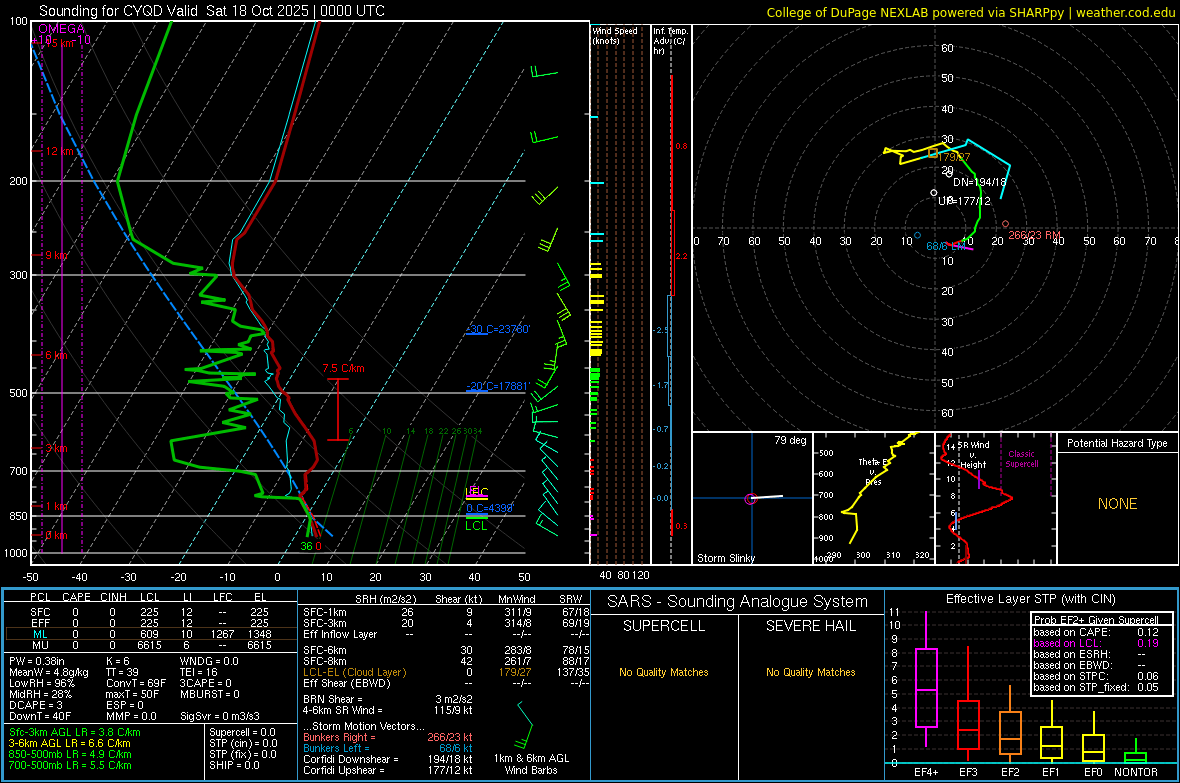Click the green LCL marker label
The image size is (1180, 783).
(x=476, y=526)
